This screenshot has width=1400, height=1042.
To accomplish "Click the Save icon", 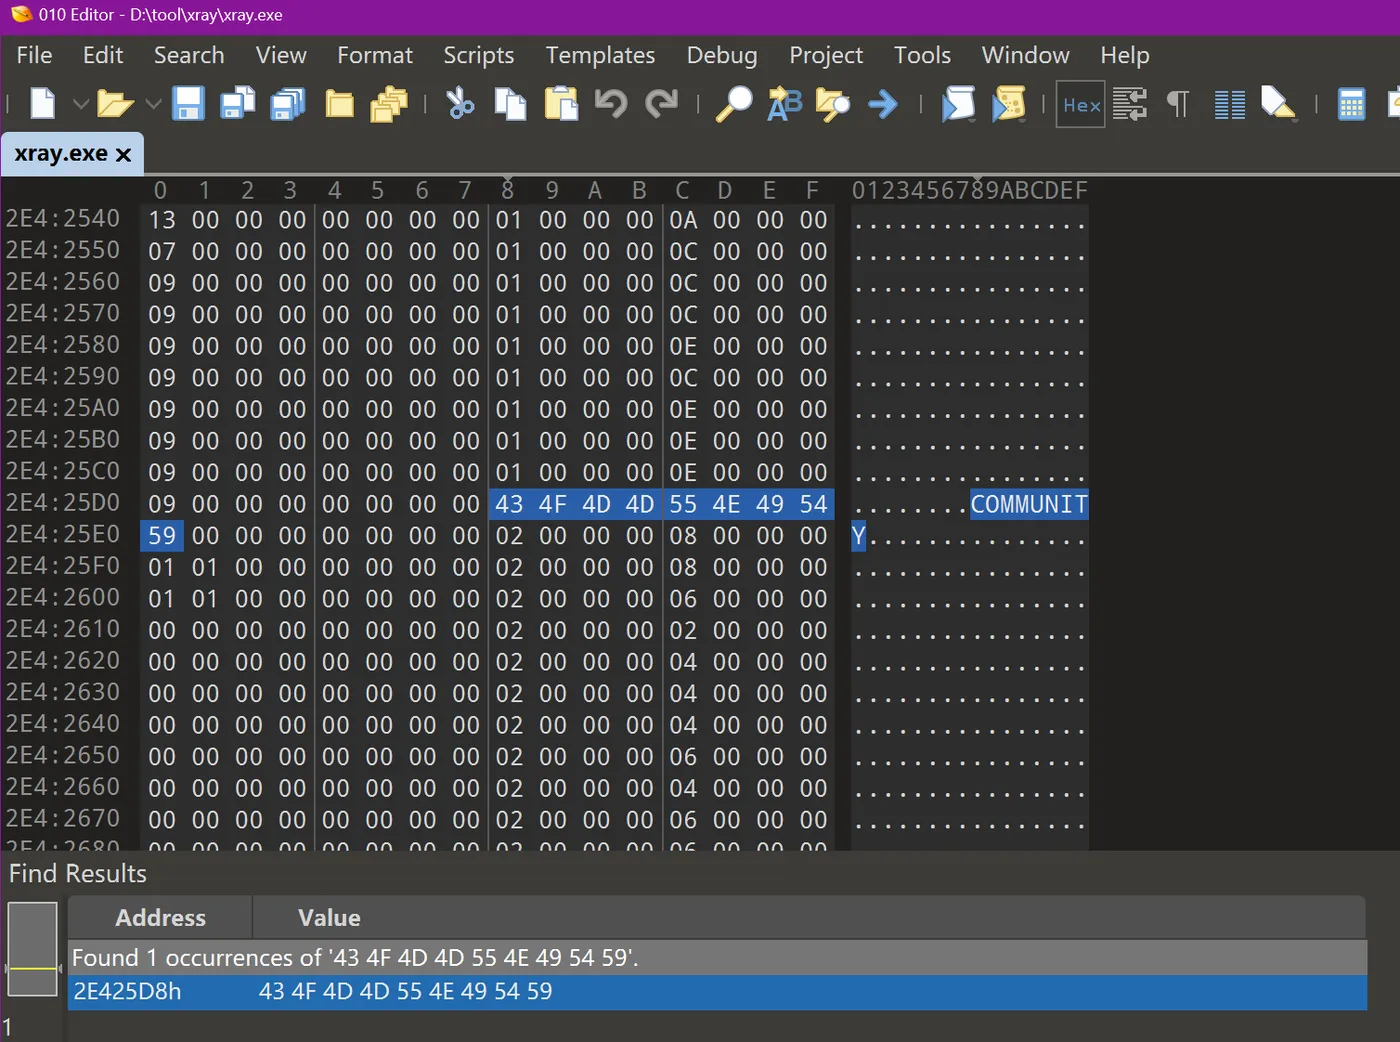I will tap(188, 104).
